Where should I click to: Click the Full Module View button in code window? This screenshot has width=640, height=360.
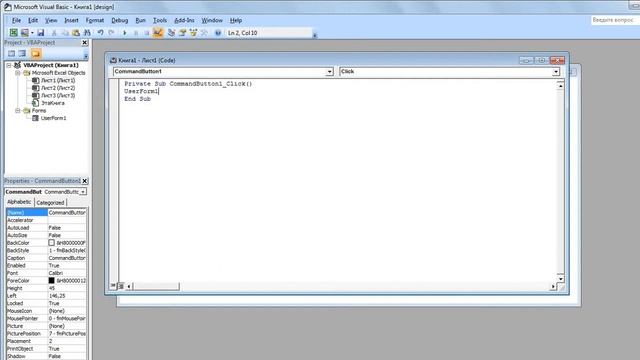pyautogui.click(x=121, y=286)
